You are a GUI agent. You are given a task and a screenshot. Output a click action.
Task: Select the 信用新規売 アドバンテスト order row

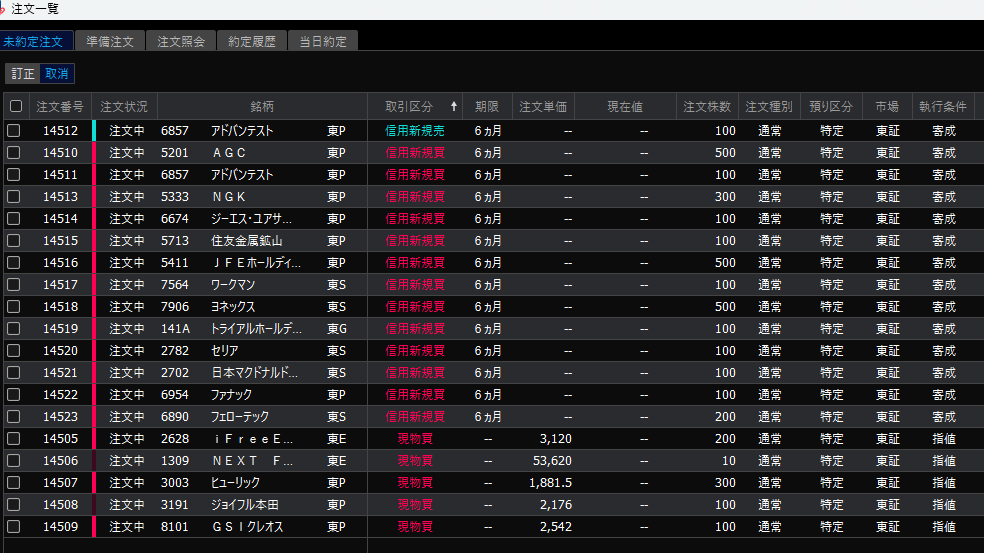415,131
